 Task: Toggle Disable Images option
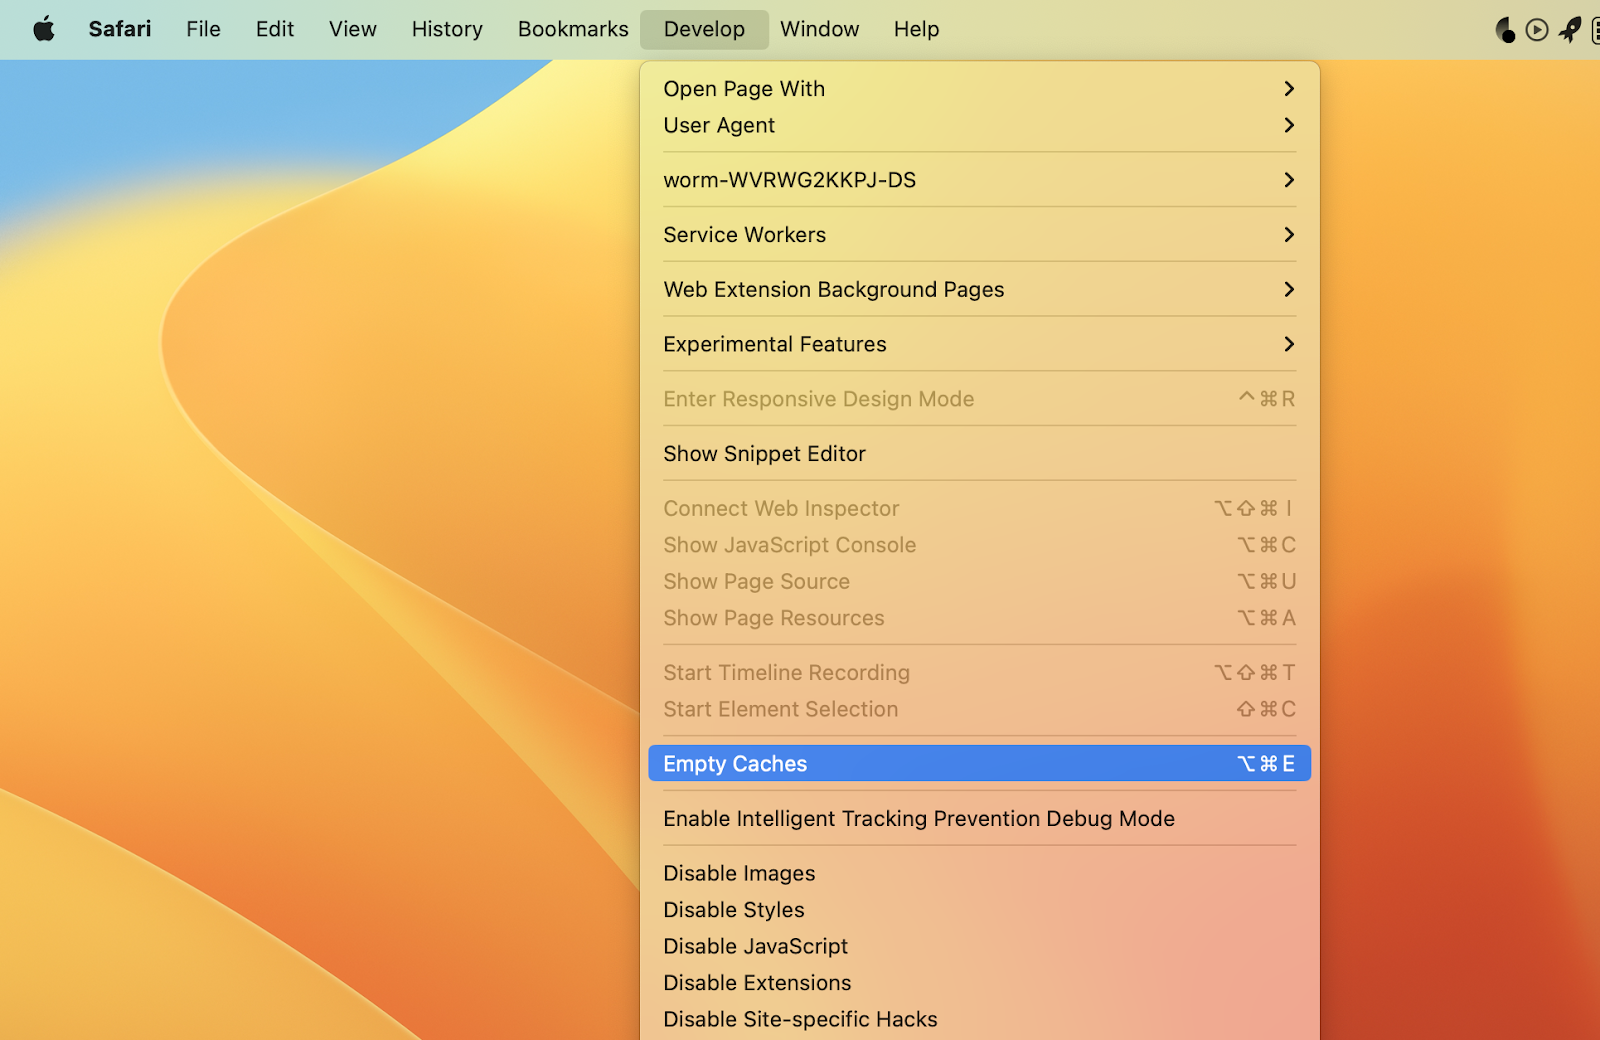(979, 873)
